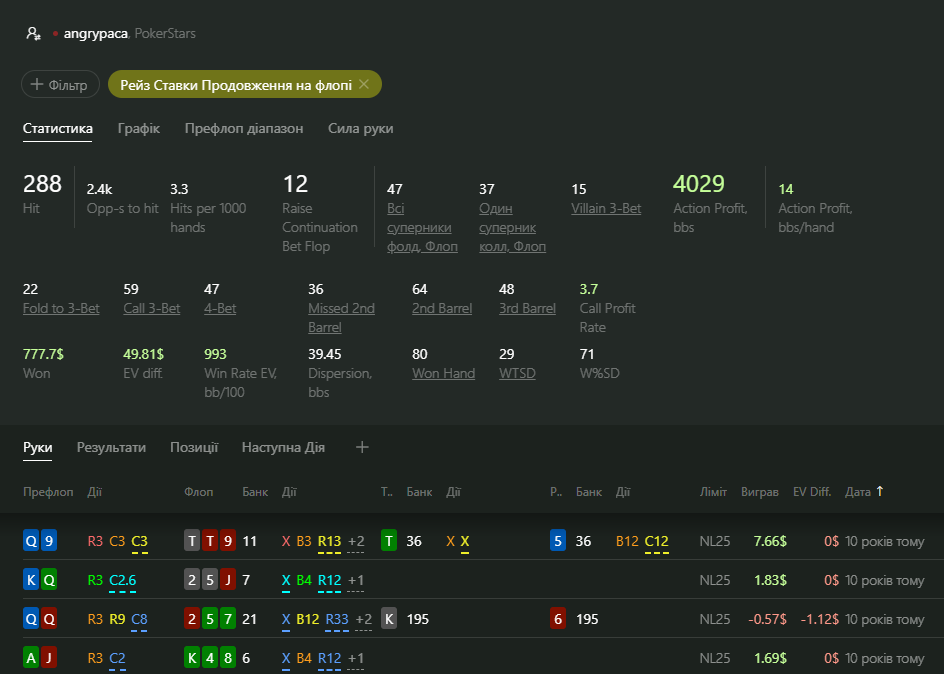Open the 2nd Barrel stat link

pos(442,308)
